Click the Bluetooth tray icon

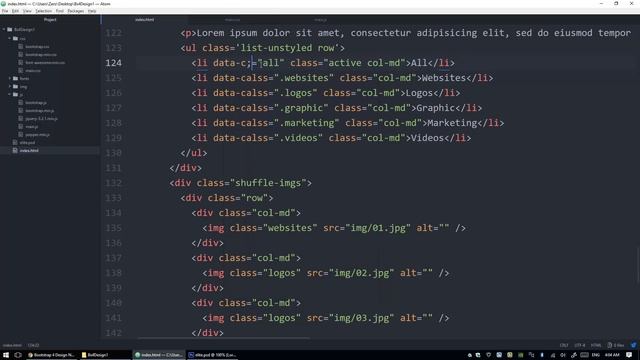point(542,355)
